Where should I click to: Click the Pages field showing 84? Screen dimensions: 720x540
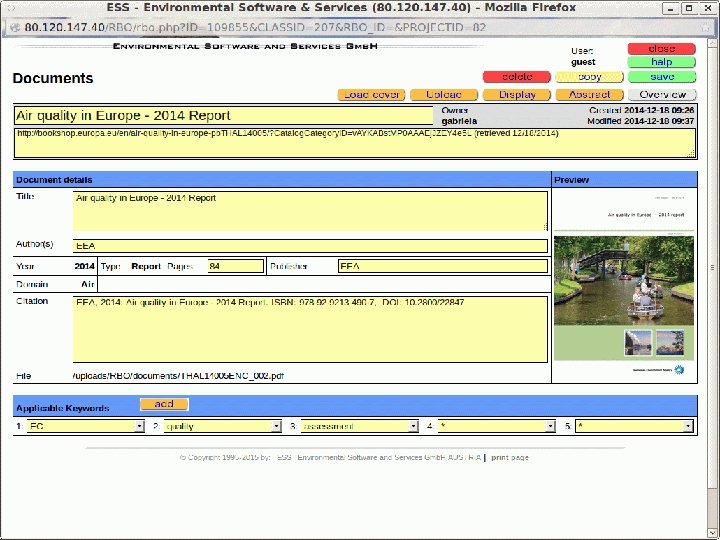[x=236, y=266]
